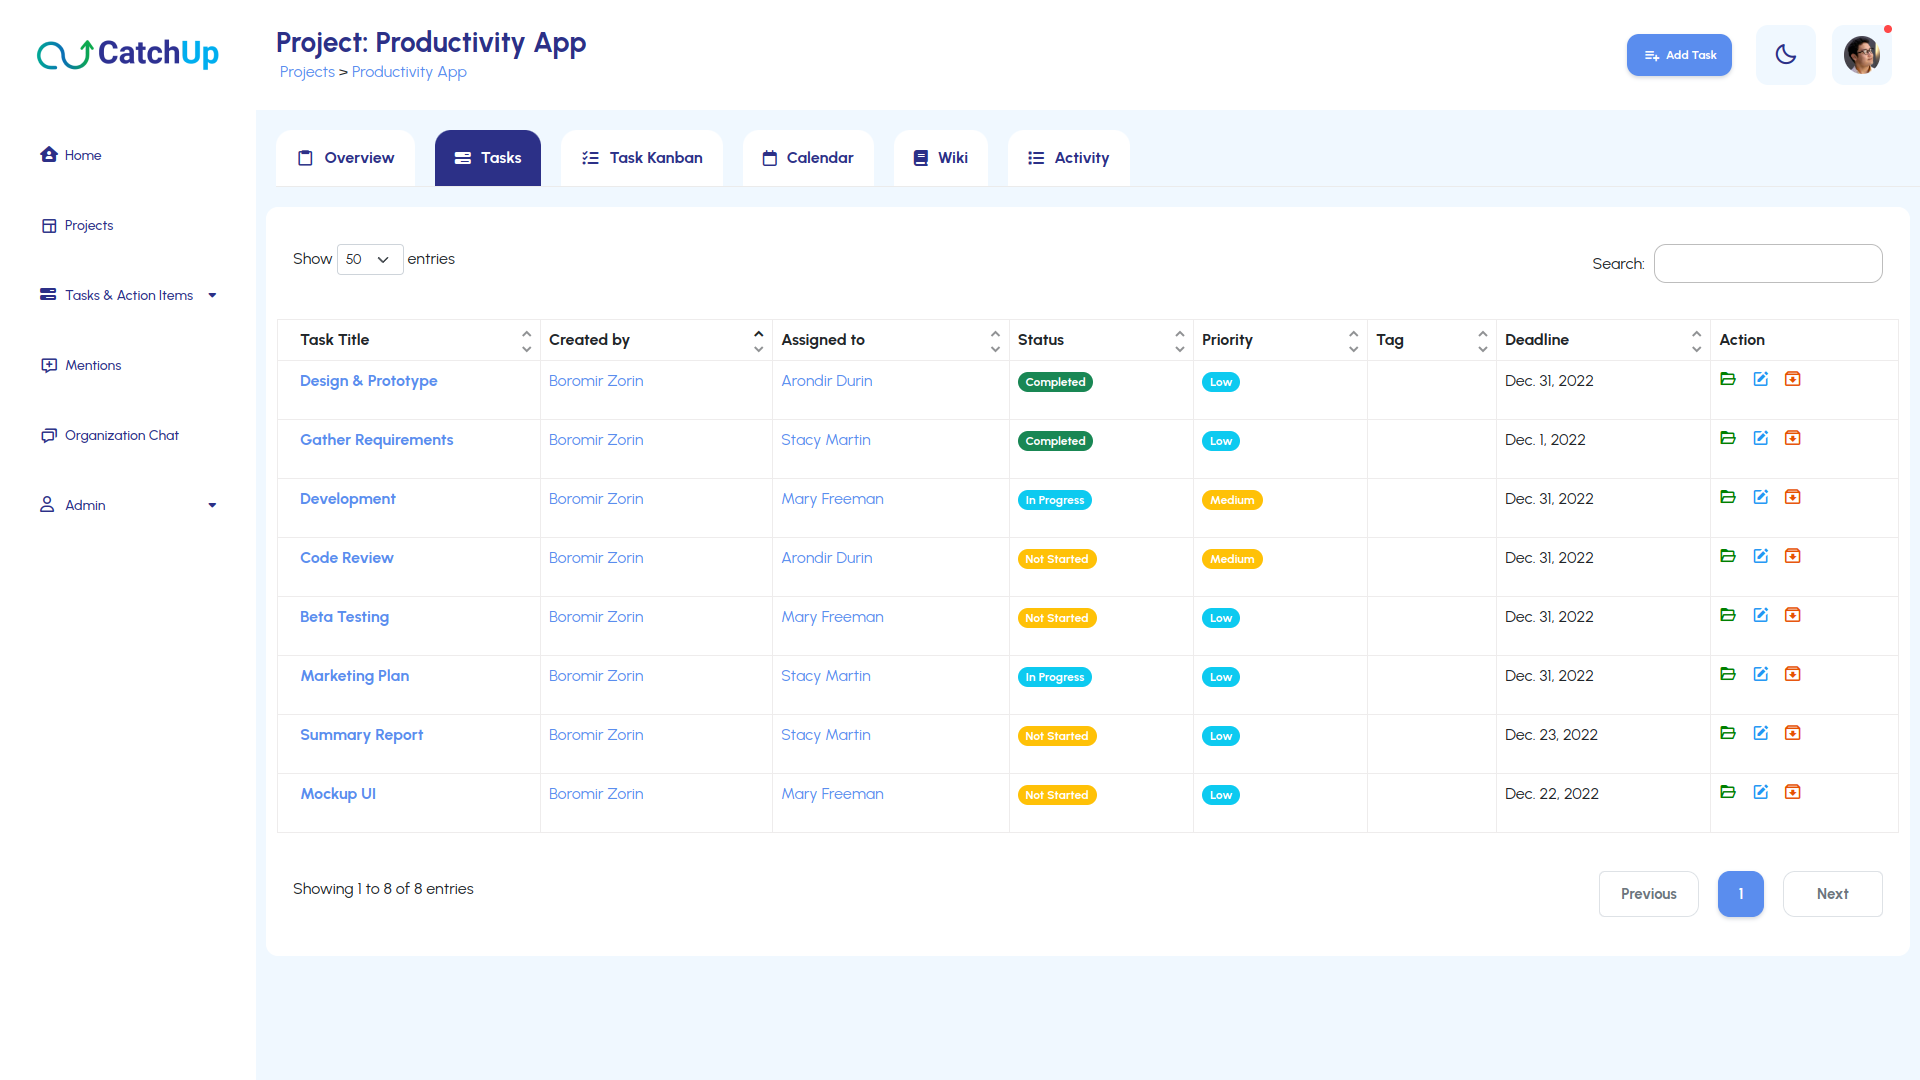Switch to the Calendar tab
The width and height of the screenshot is (1920, 1080).
pos(808,157)
